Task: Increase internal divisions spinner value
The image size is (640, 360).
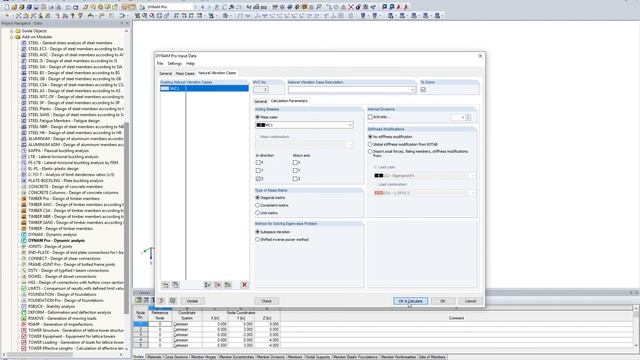Action: (x=468, y=116)
